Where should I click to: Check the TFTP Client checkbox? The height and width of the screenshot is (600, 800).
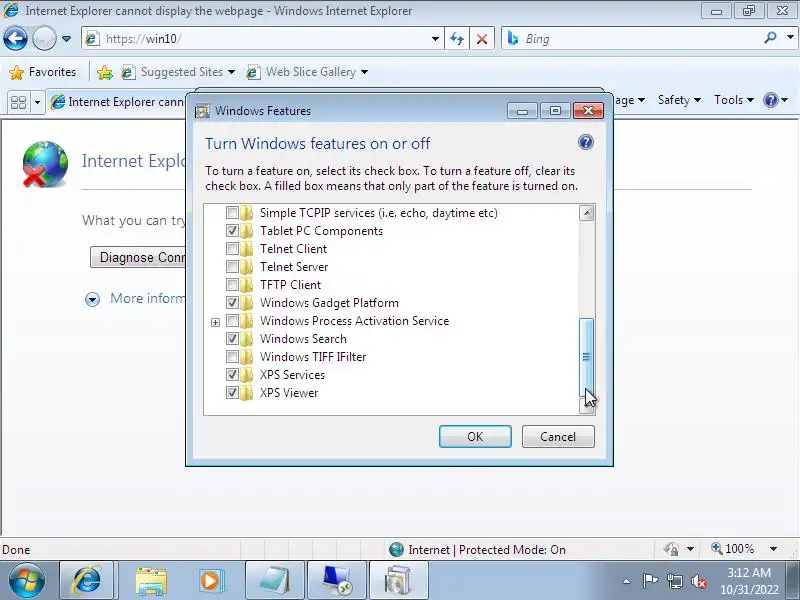click(232, 284)
